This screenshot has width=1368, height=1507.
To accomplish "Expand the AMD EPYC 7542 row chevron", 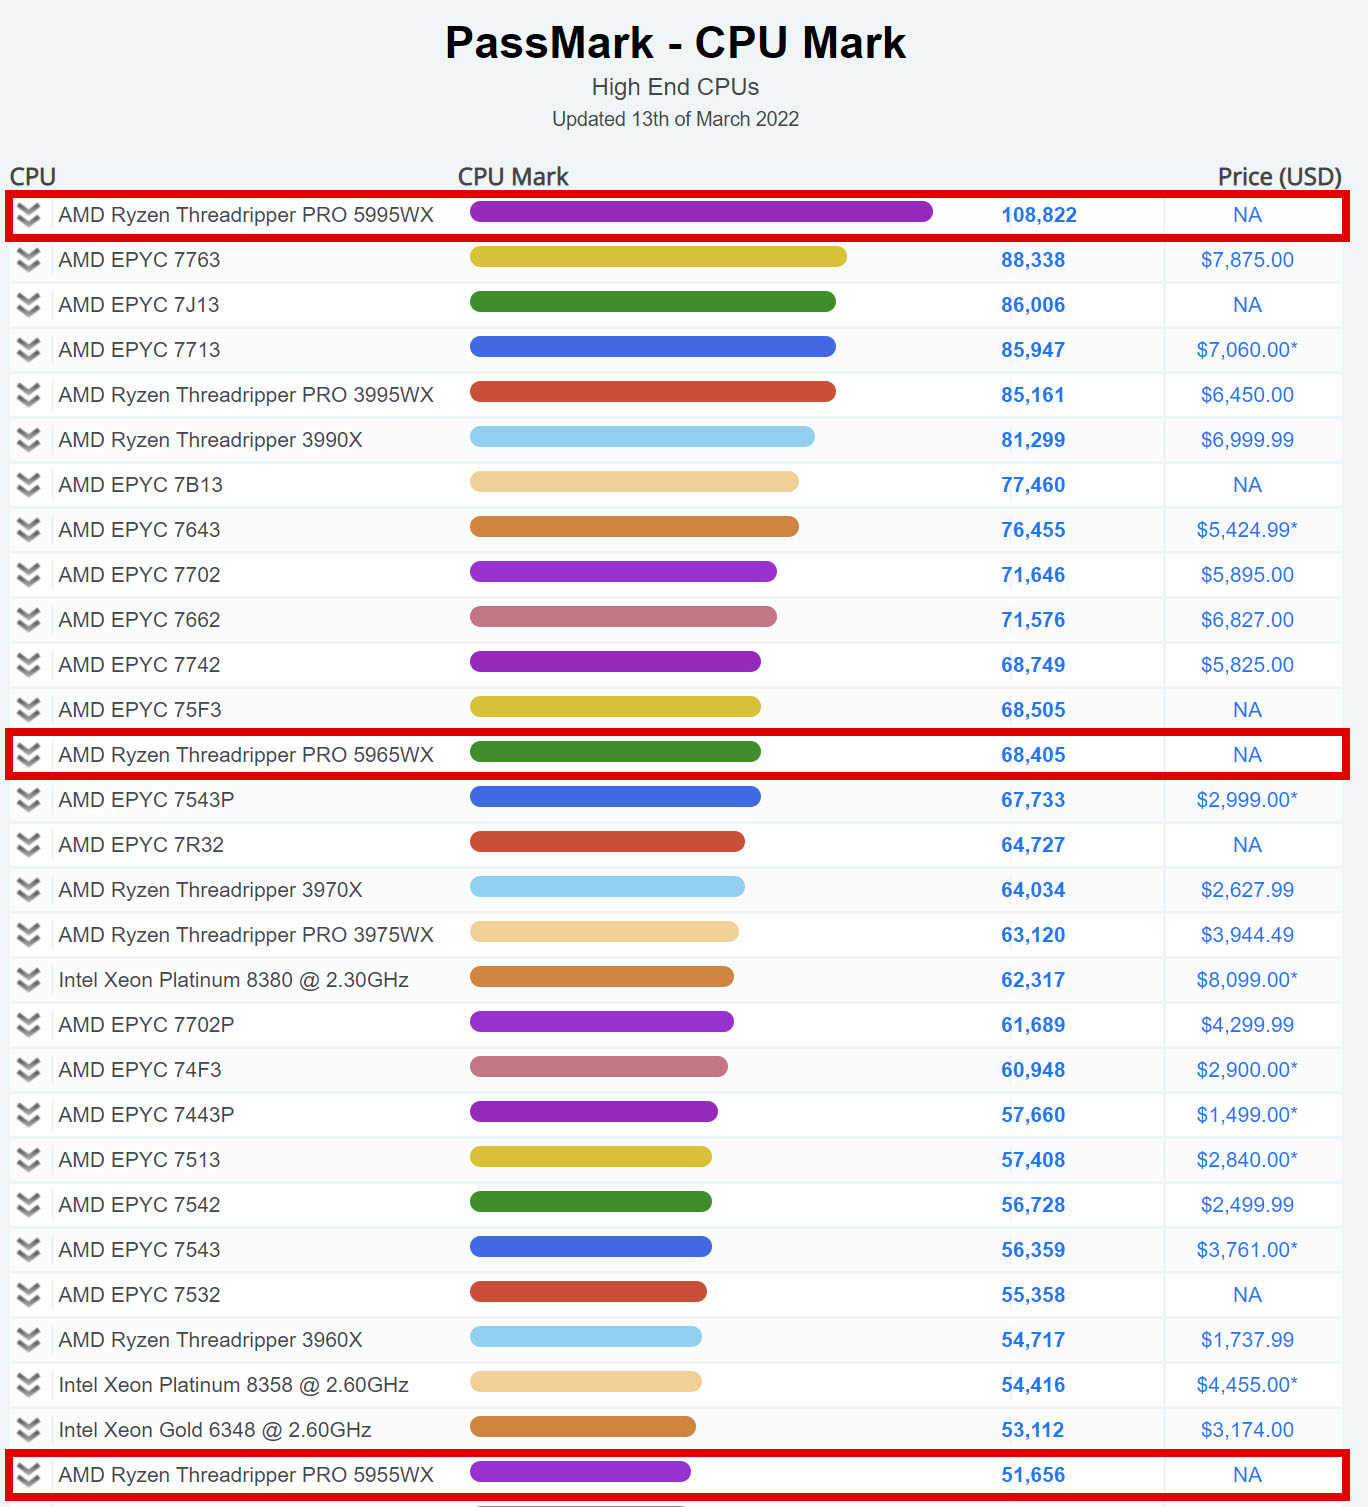I will [29, 1205].
